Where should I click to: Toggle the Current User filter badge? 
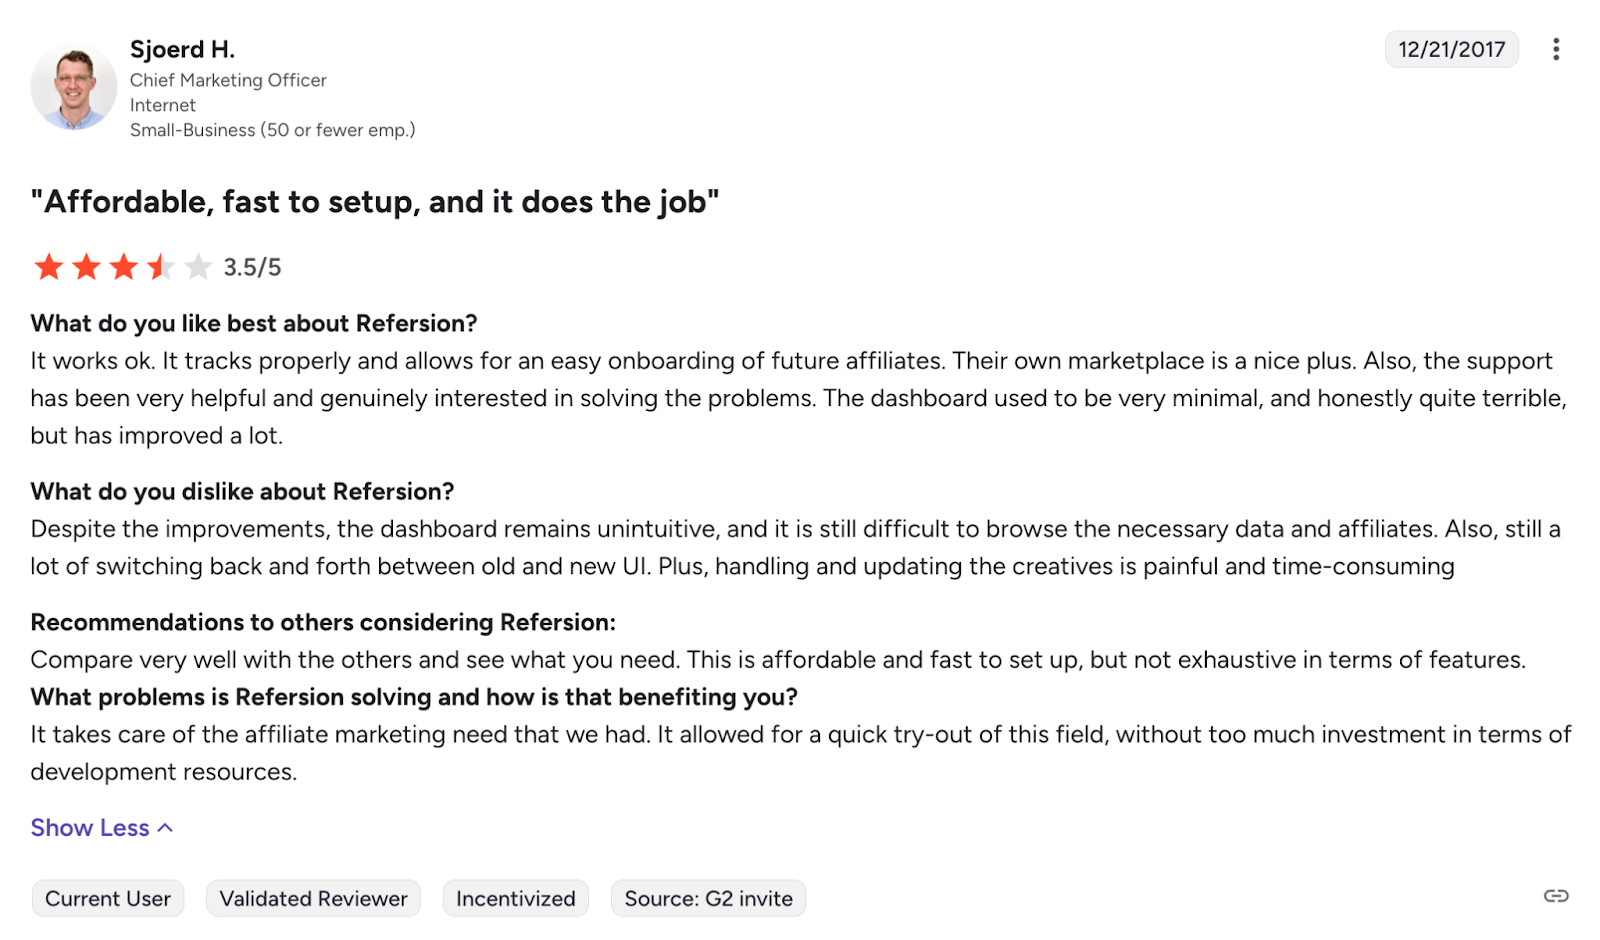[x=107, y=898]
